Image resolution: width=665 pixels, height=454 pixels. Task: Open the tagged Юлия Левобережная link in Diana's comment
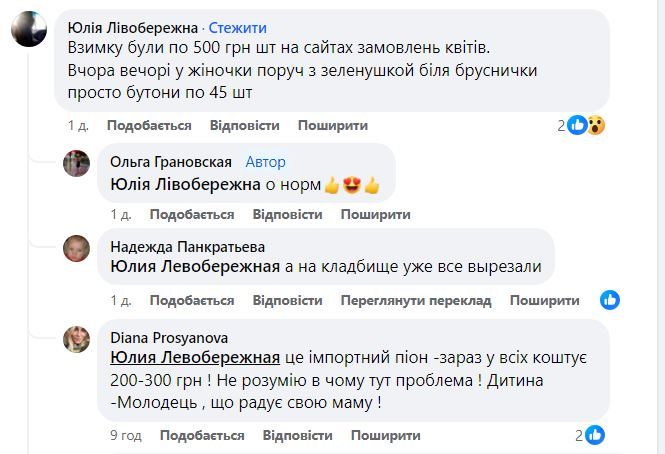tap(194, 359)
